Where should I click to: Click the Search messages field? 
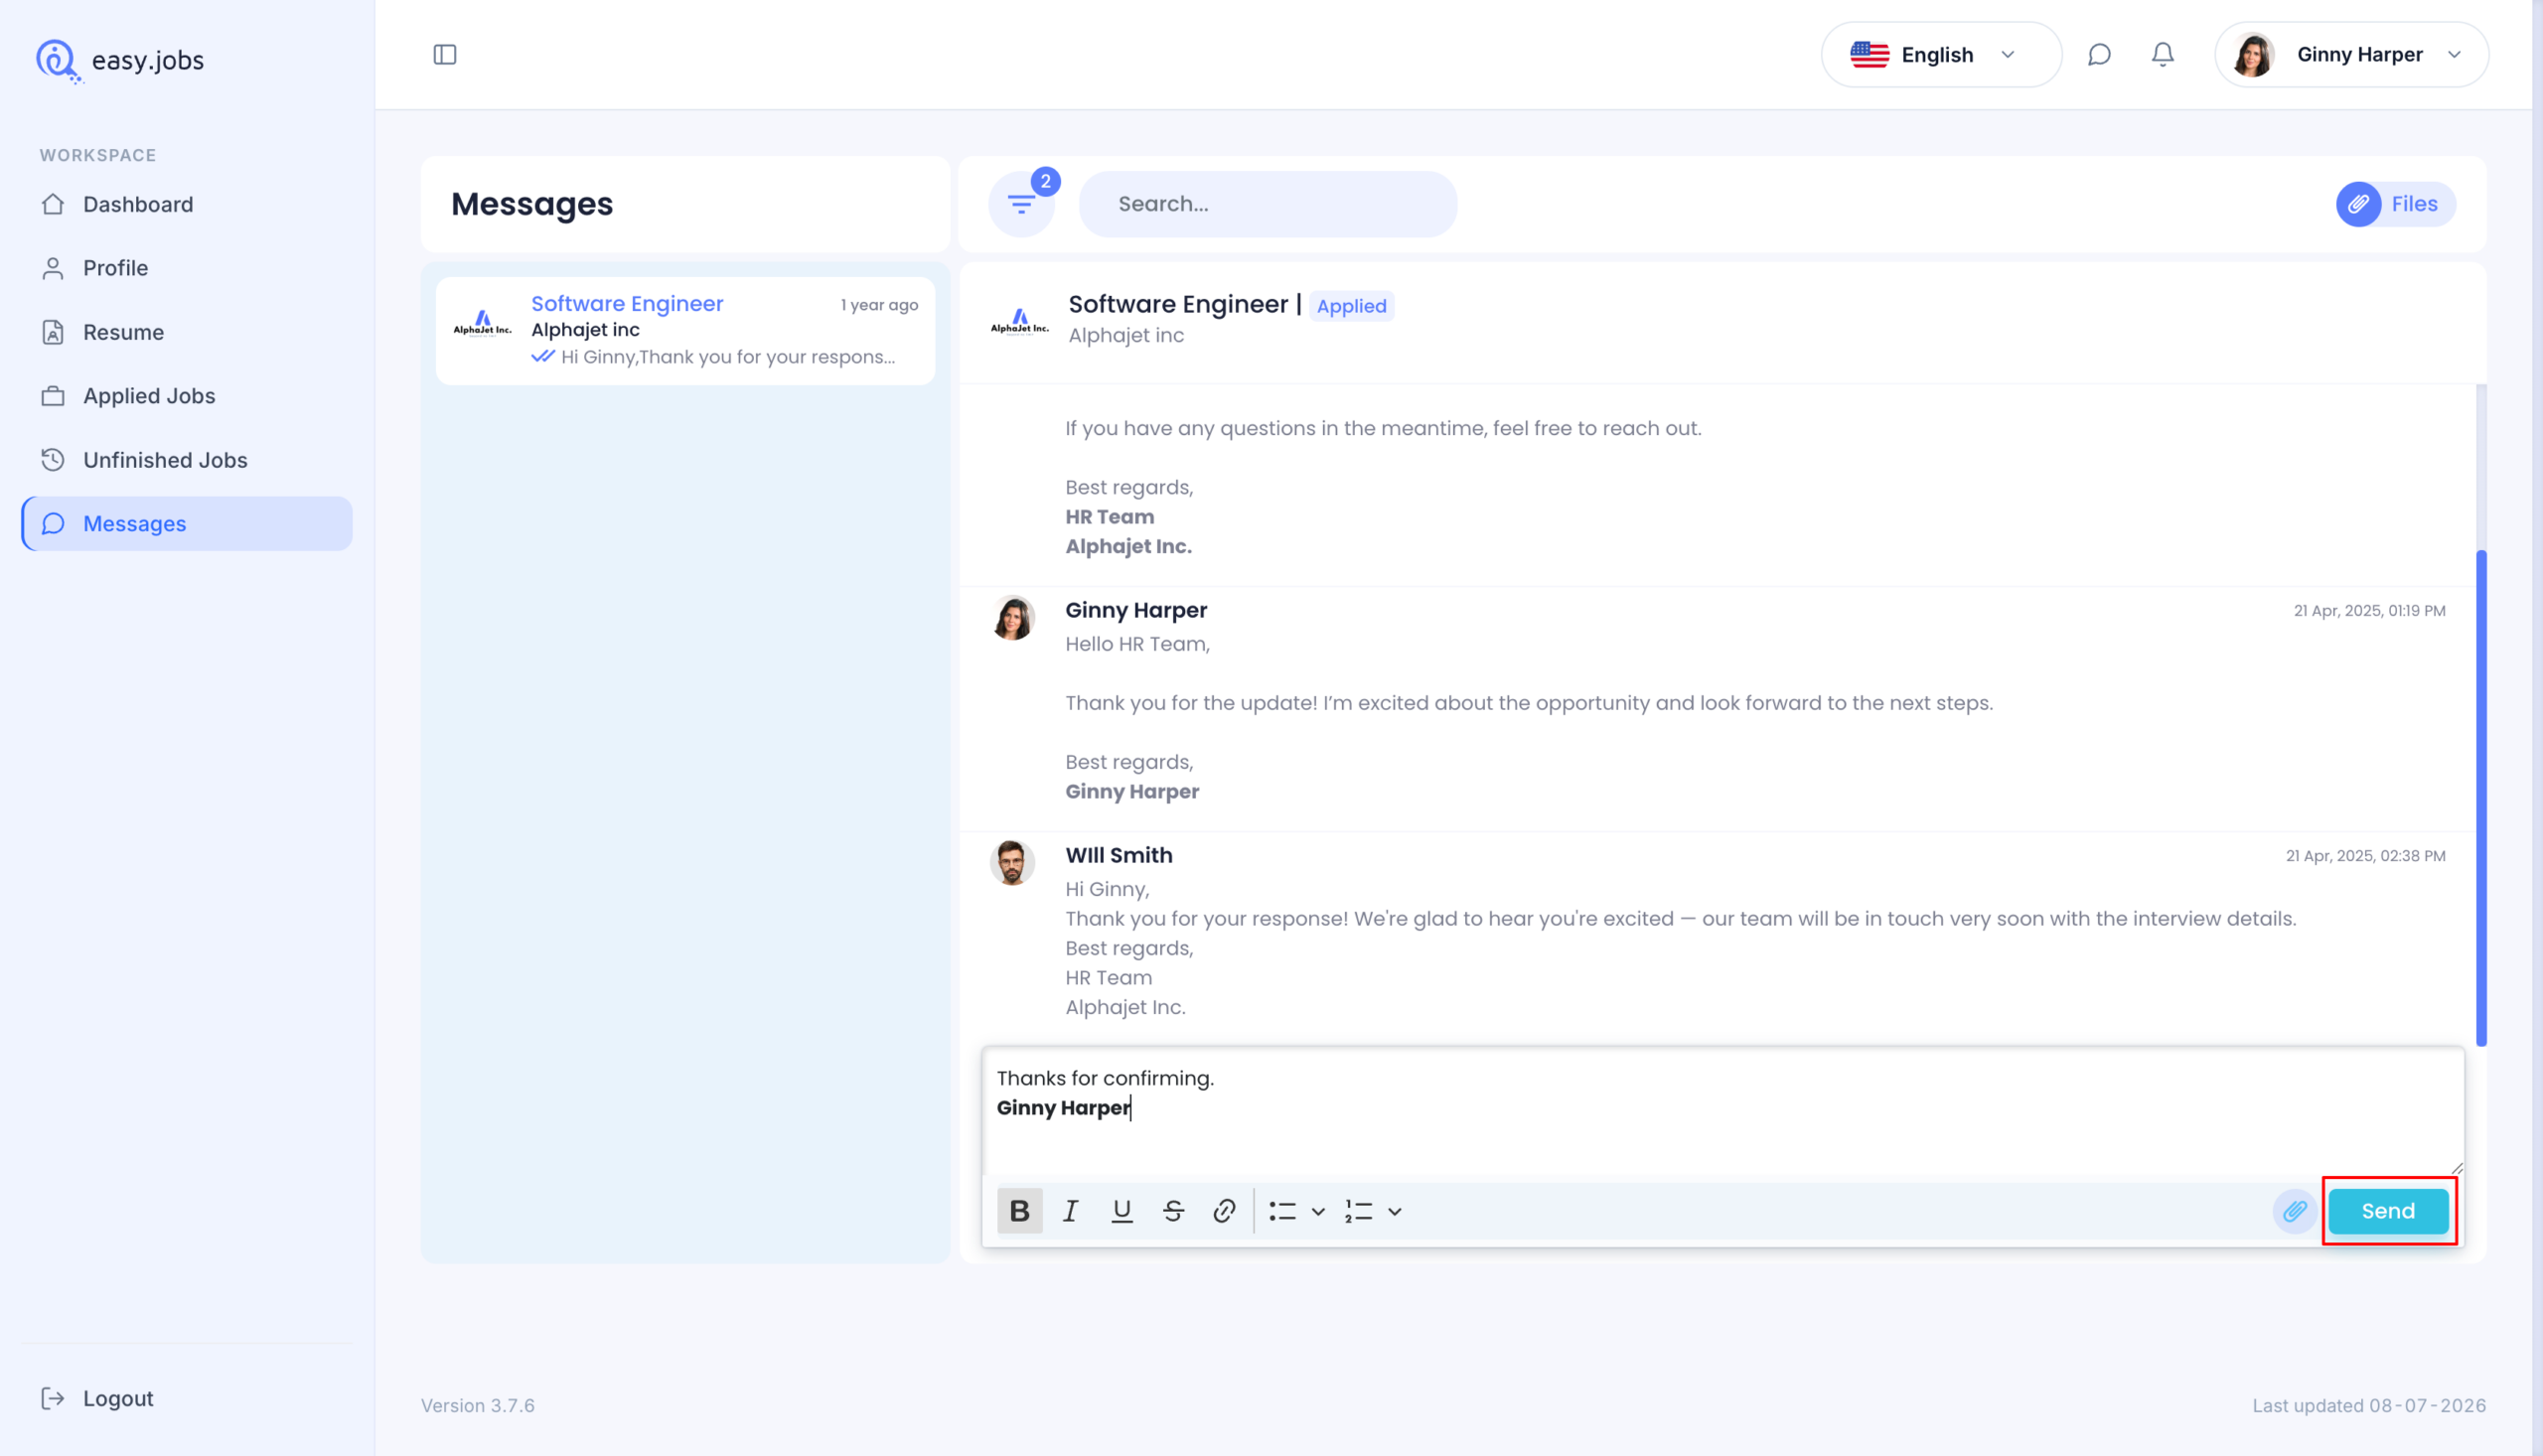pos(1268,204)
